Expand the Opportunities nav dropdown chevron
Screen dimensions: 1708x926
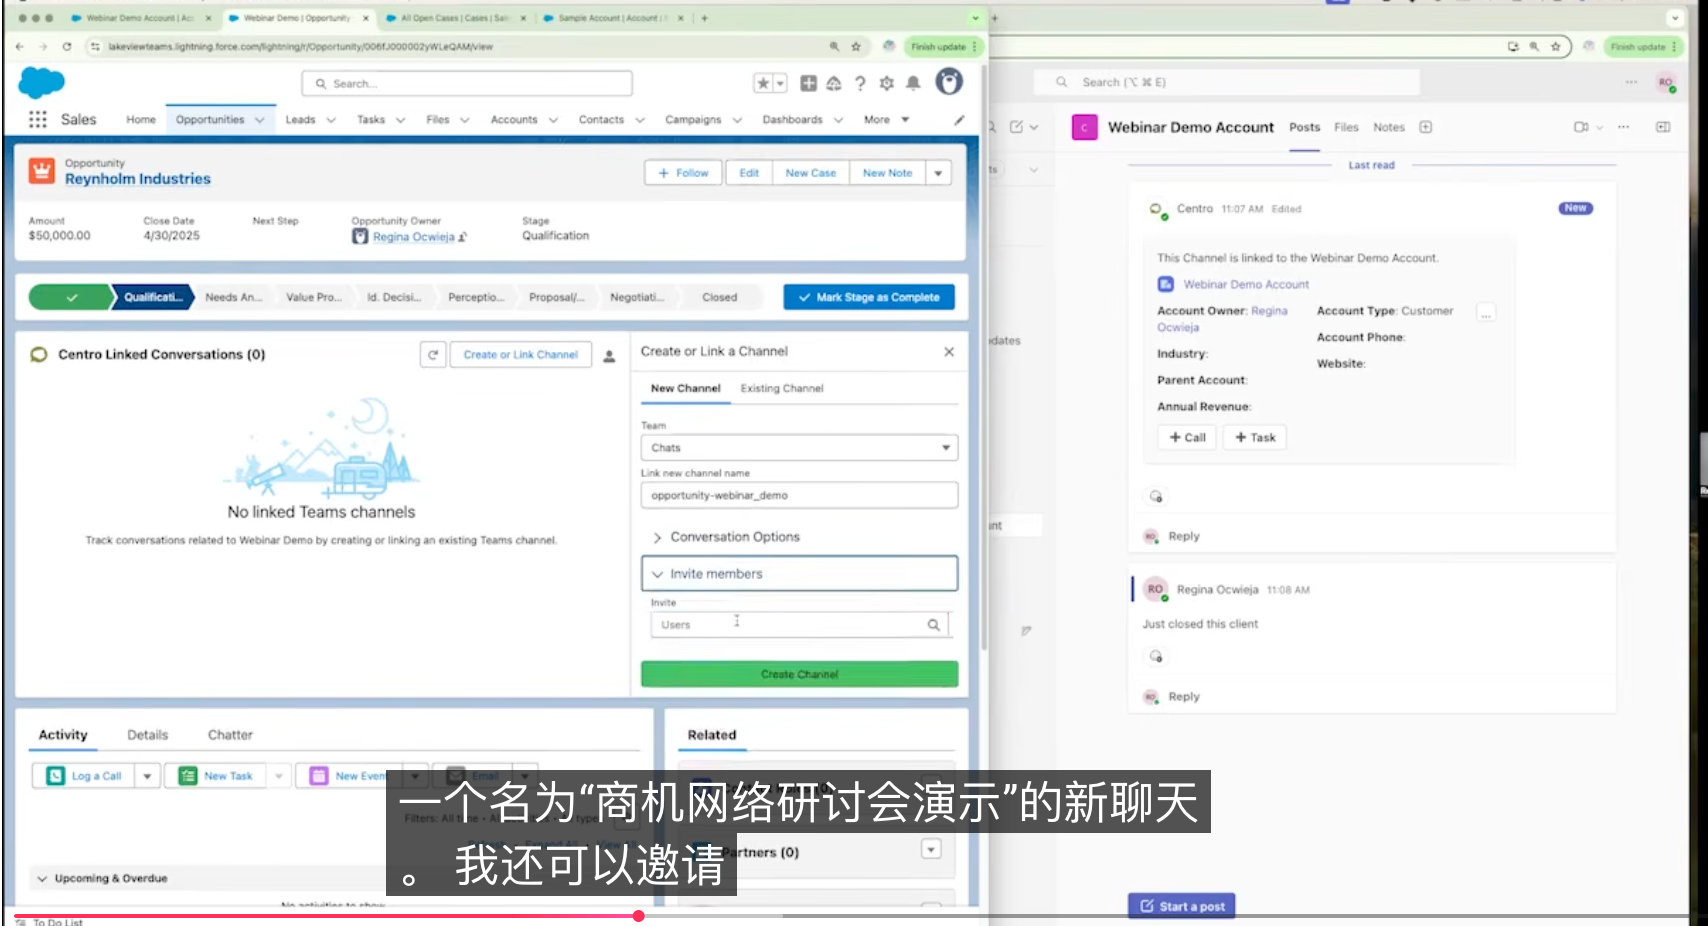click(259, 120)
